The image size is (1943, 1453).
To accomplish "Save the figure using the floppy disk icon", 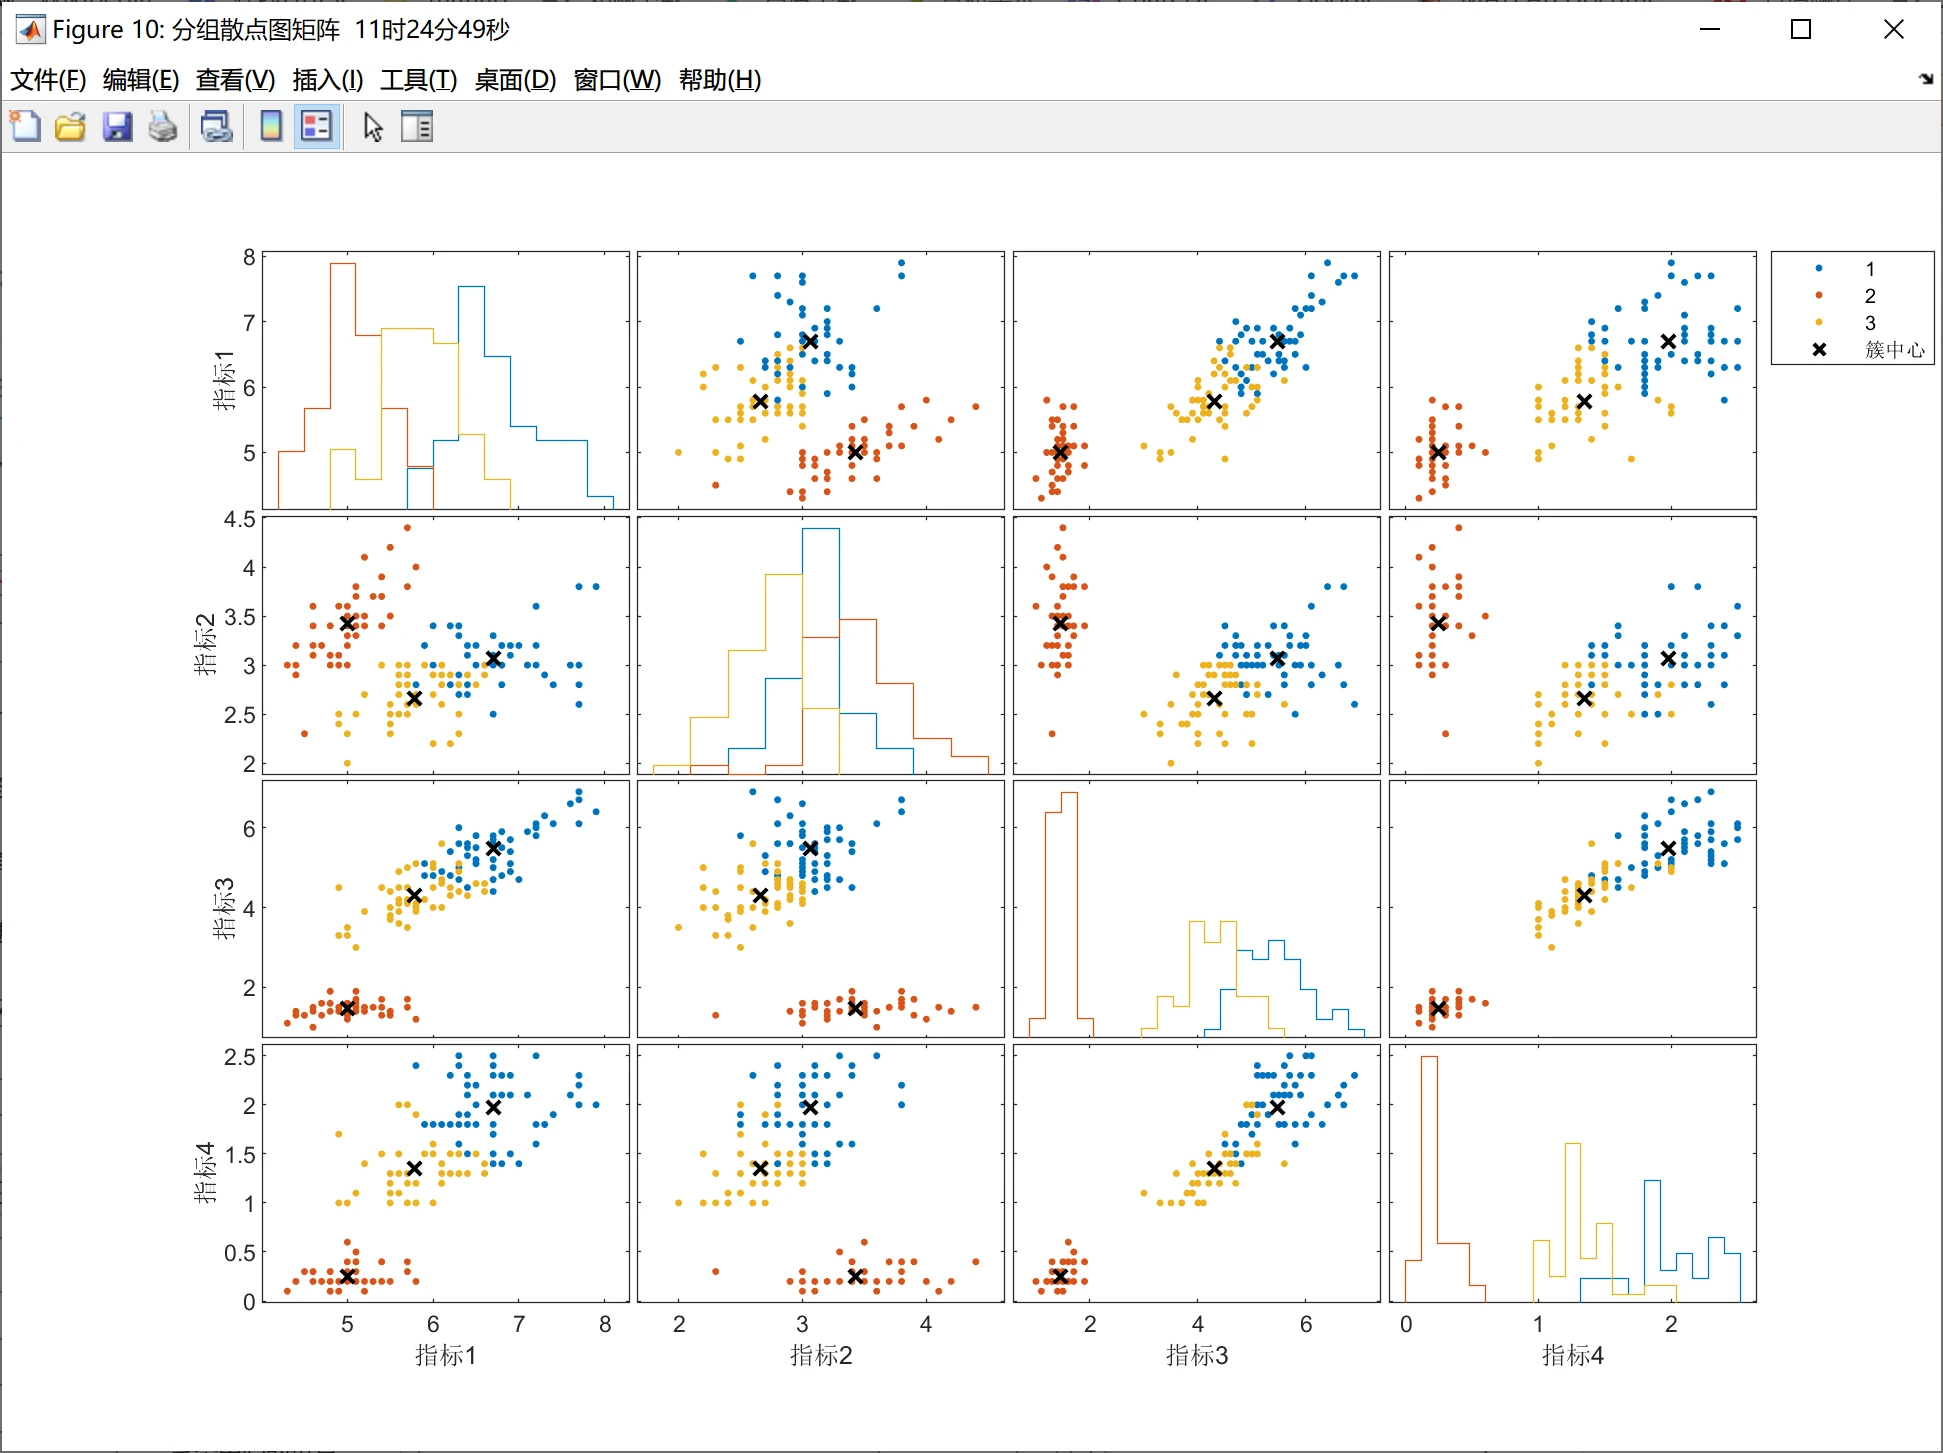I will click(x=117, y=127).
